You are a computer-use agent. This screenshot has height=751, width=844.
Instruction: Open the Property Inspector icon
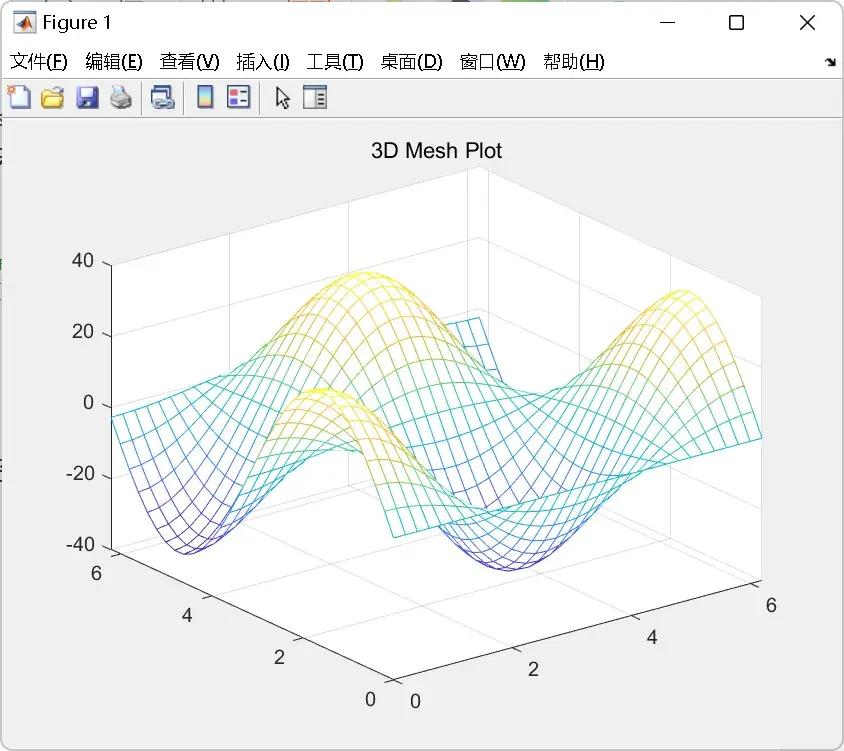315,97
